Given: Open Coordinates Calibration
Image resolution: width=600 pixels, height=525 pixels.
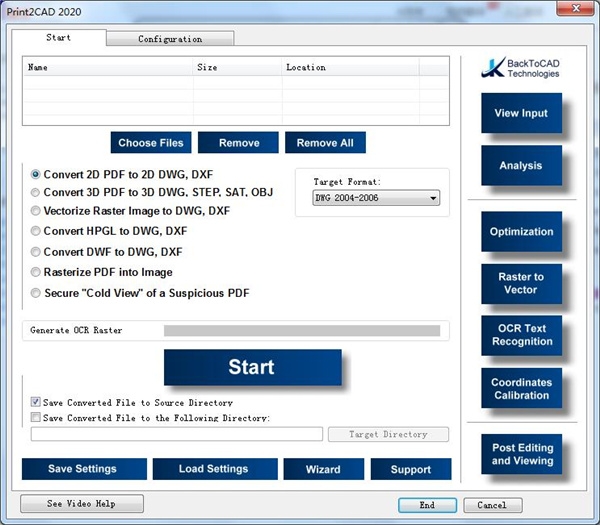Looking at the screenshot, I should click(520, 388).
